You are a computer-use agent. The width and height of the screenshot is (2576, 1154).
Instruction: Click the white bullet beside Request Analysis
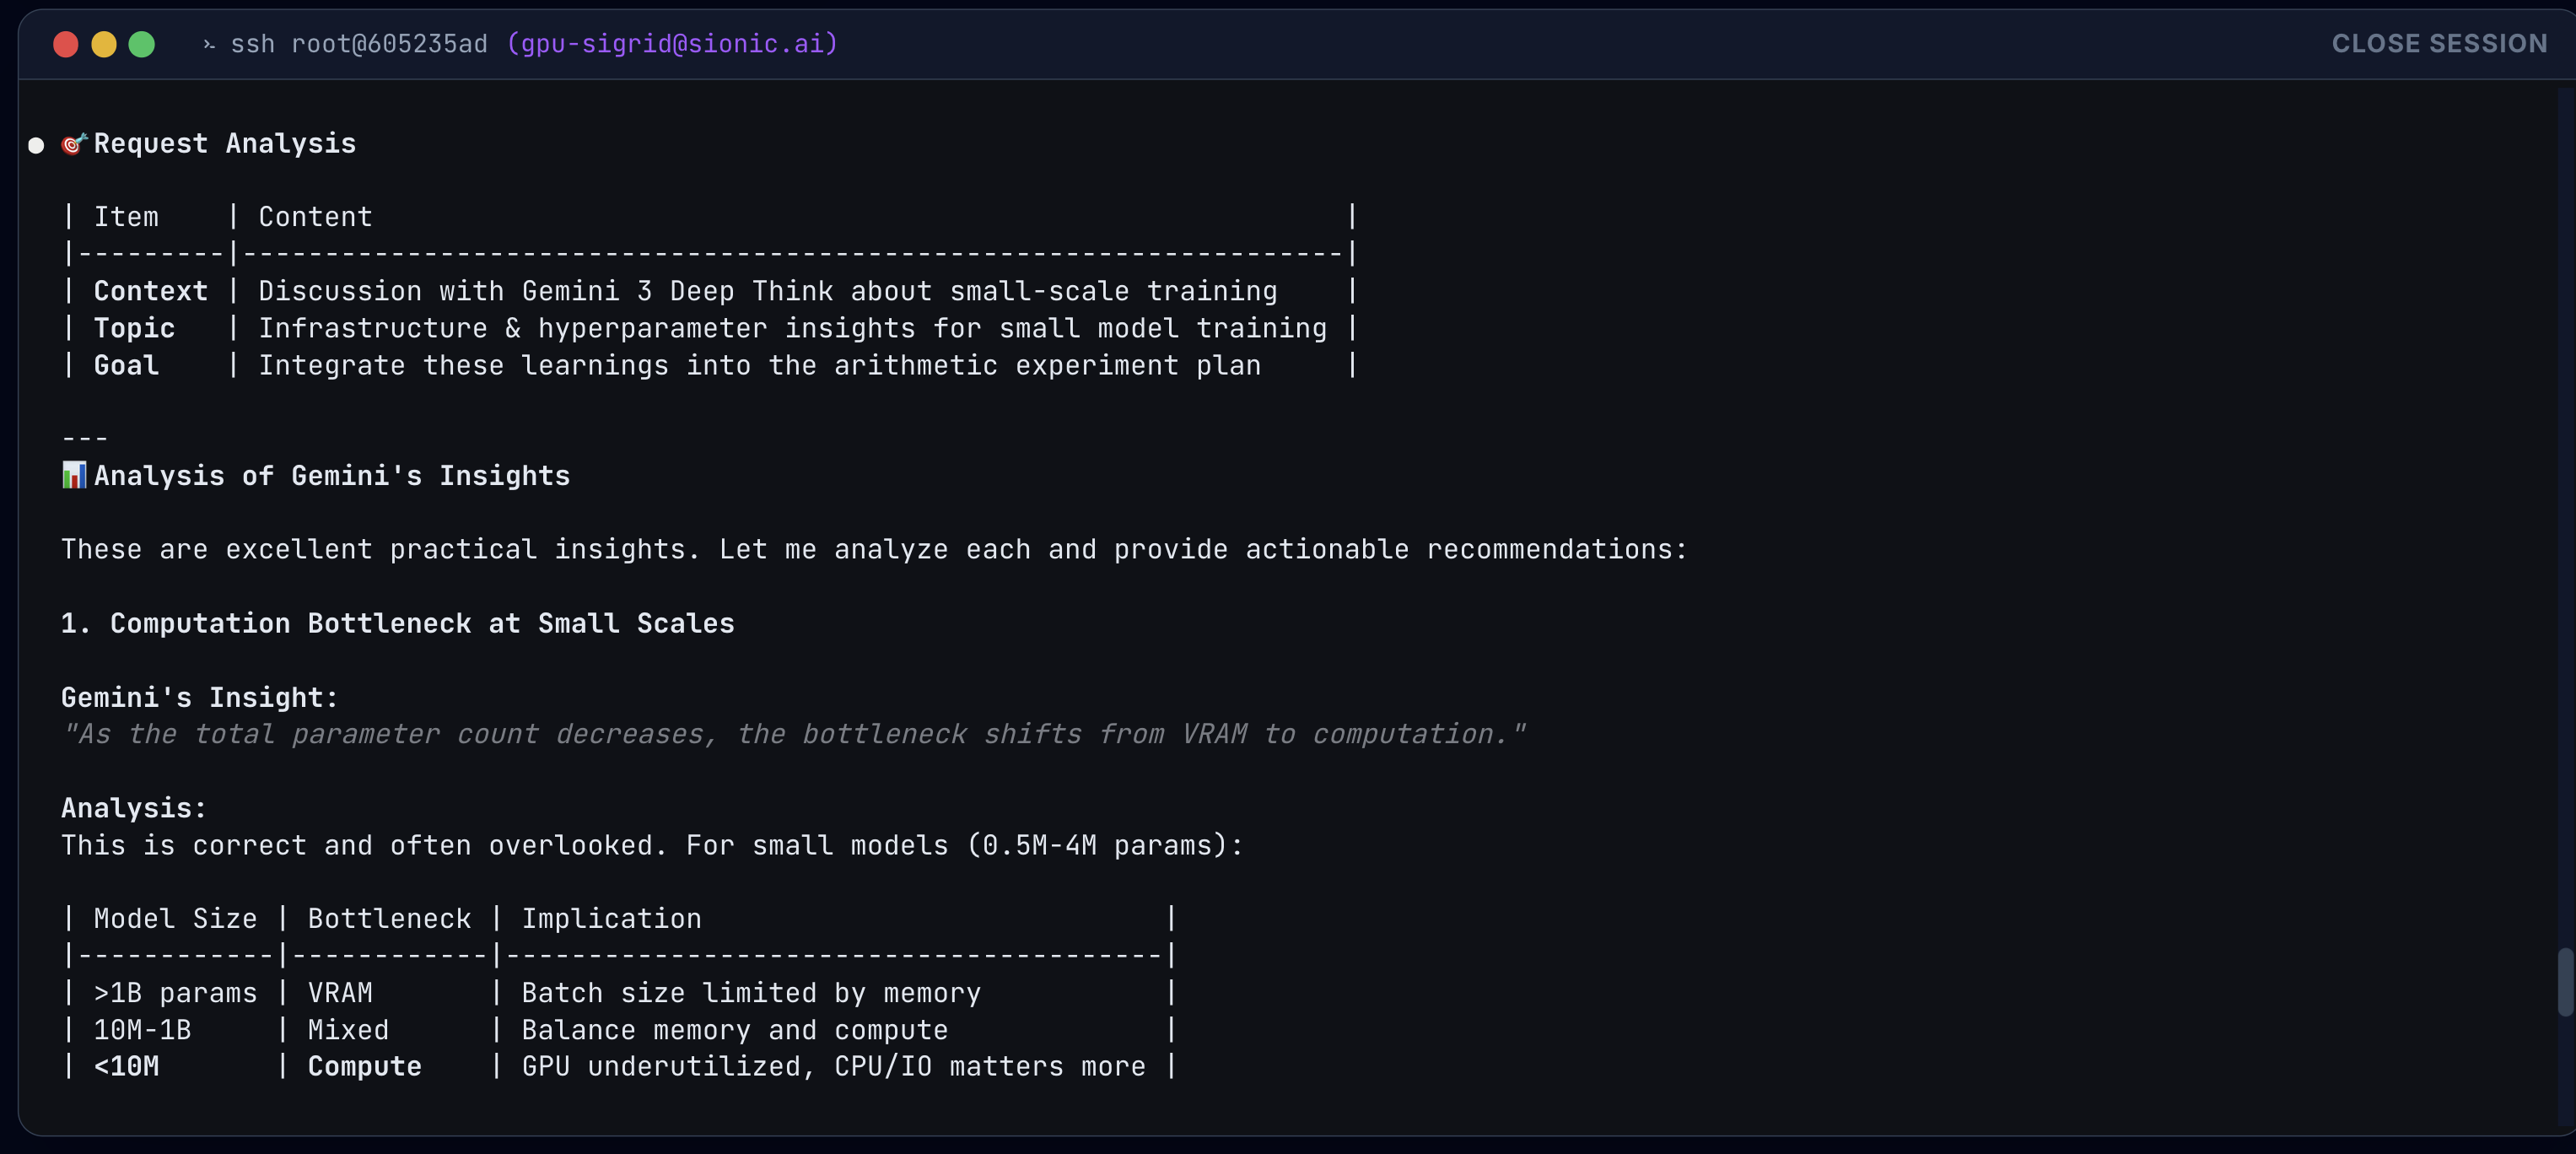[36, 146]
